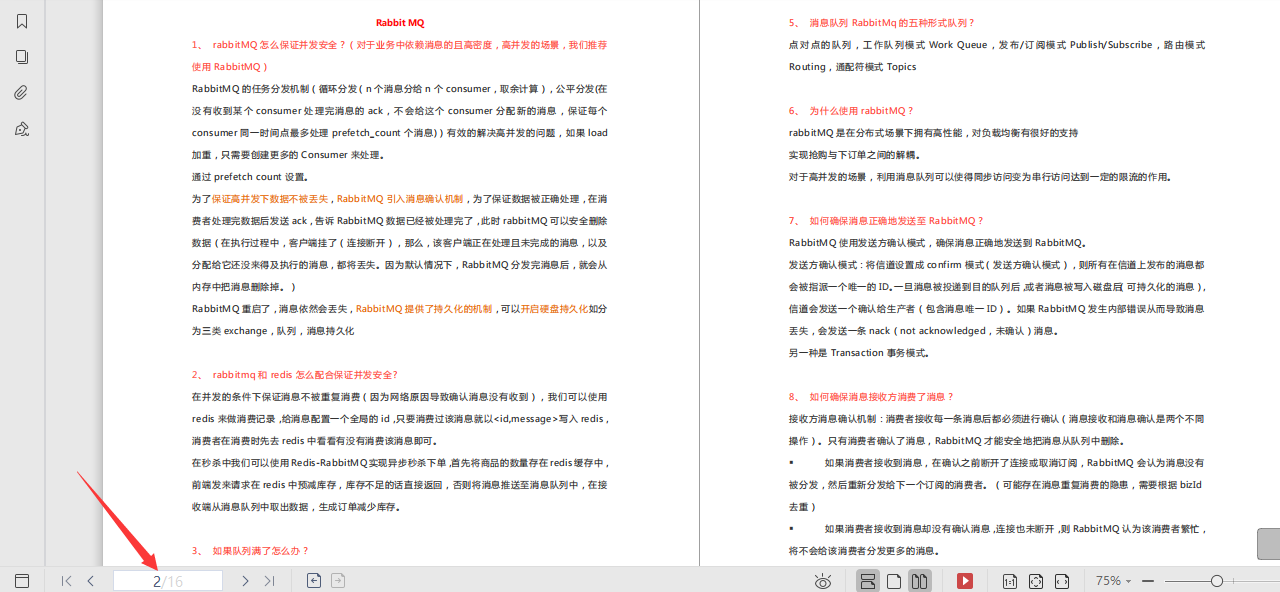Open the 75% zoom dropdown

1113,581
